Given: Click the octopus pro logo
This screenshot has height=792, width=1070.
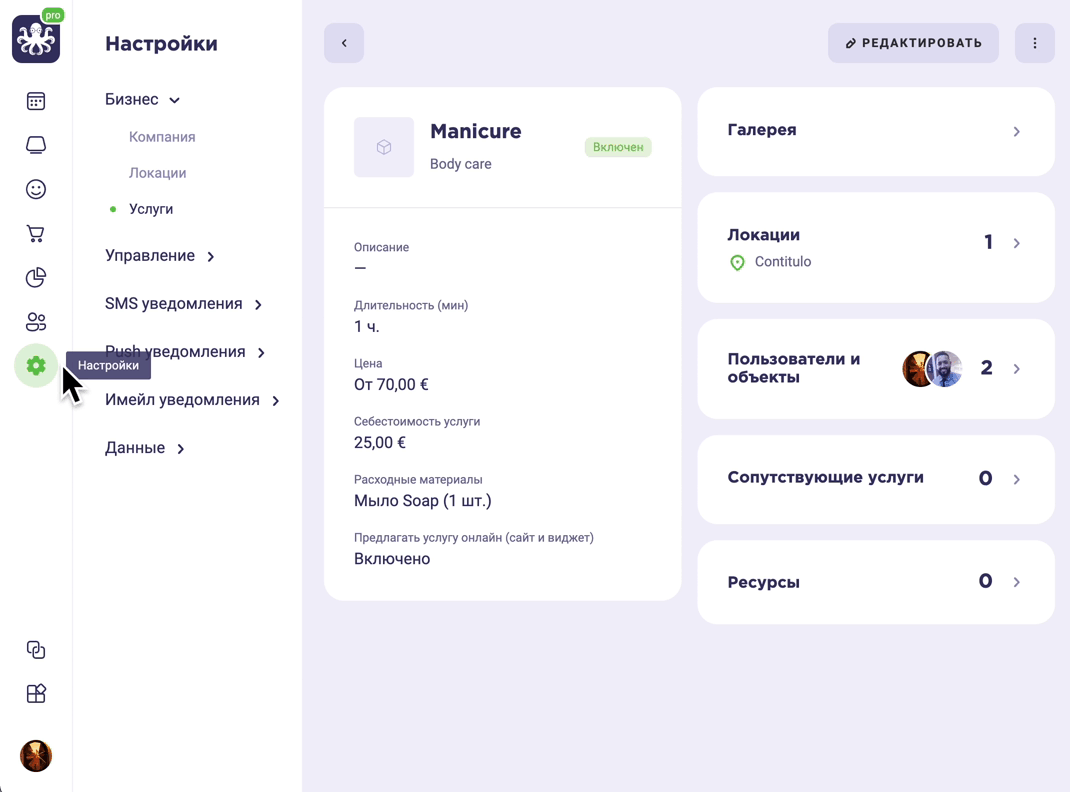Looking at the screenshot, I should coord(36,37).
